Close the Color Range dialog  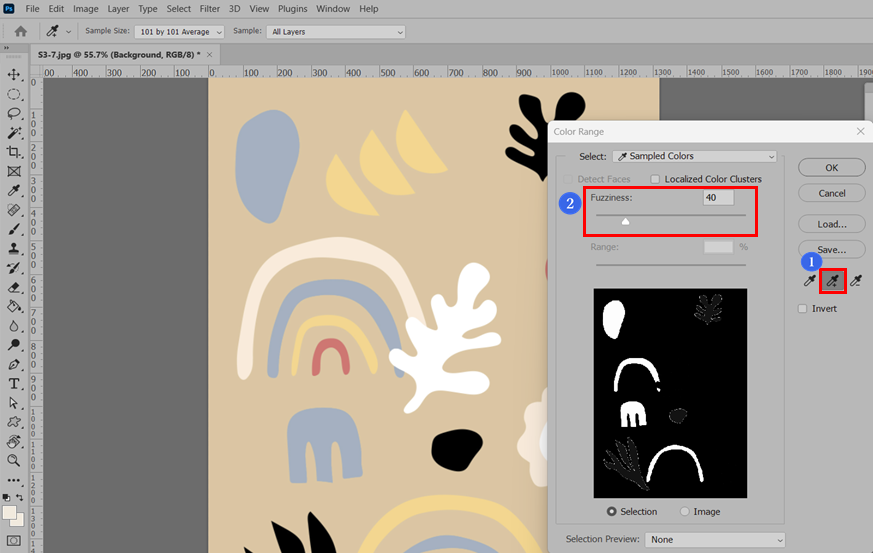pyautogui.click(x=860, y=131)
